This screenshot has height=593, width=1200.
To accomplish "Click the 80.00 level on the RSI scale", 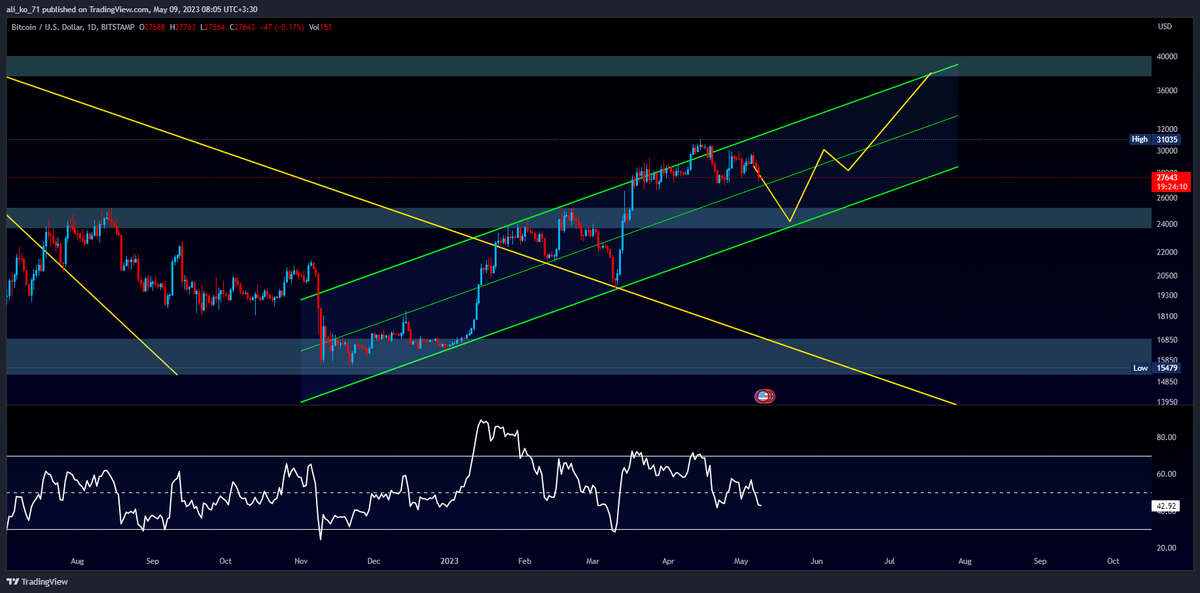I will [x=1166, y=438].
